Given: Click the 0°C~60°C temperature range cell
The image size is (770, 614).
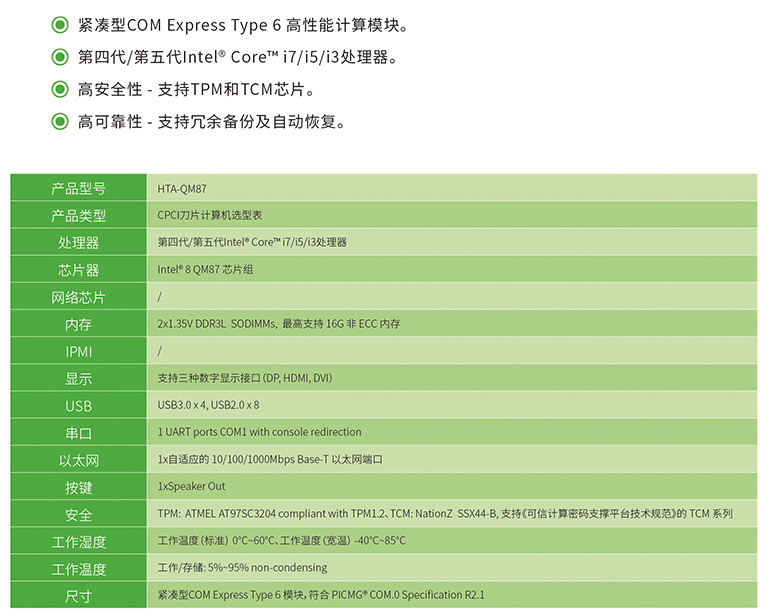Looking at the screenshot, I should (452, 541).
